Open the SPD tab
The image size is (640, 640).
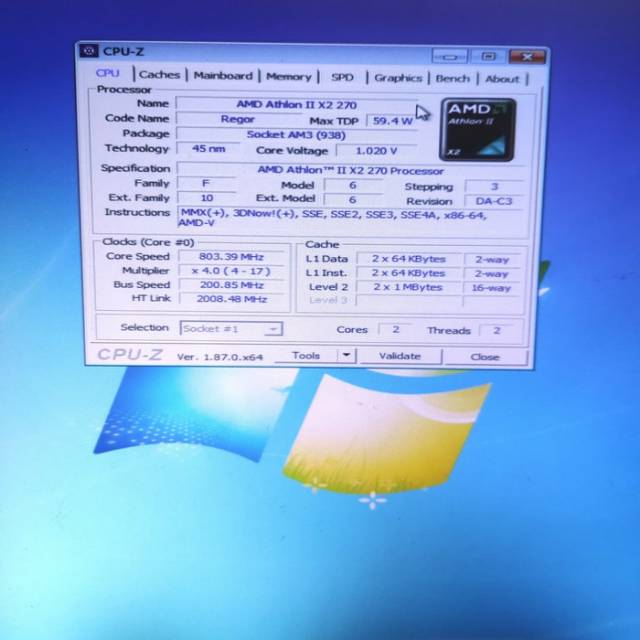(342, 77)
